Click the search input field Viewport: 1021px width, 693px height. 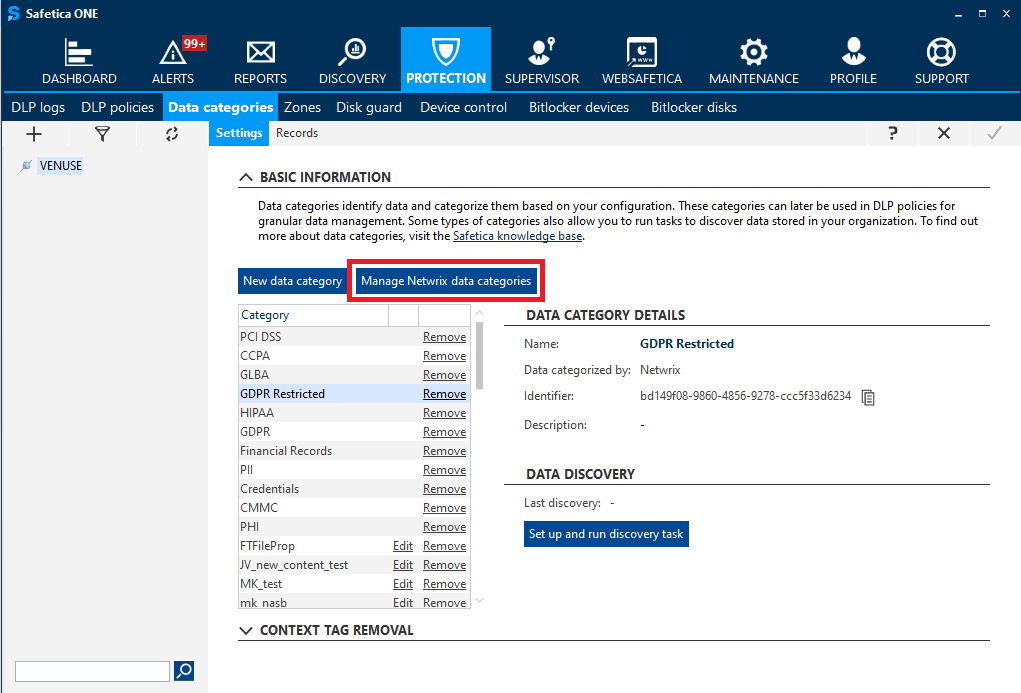[x=92, y=671]
